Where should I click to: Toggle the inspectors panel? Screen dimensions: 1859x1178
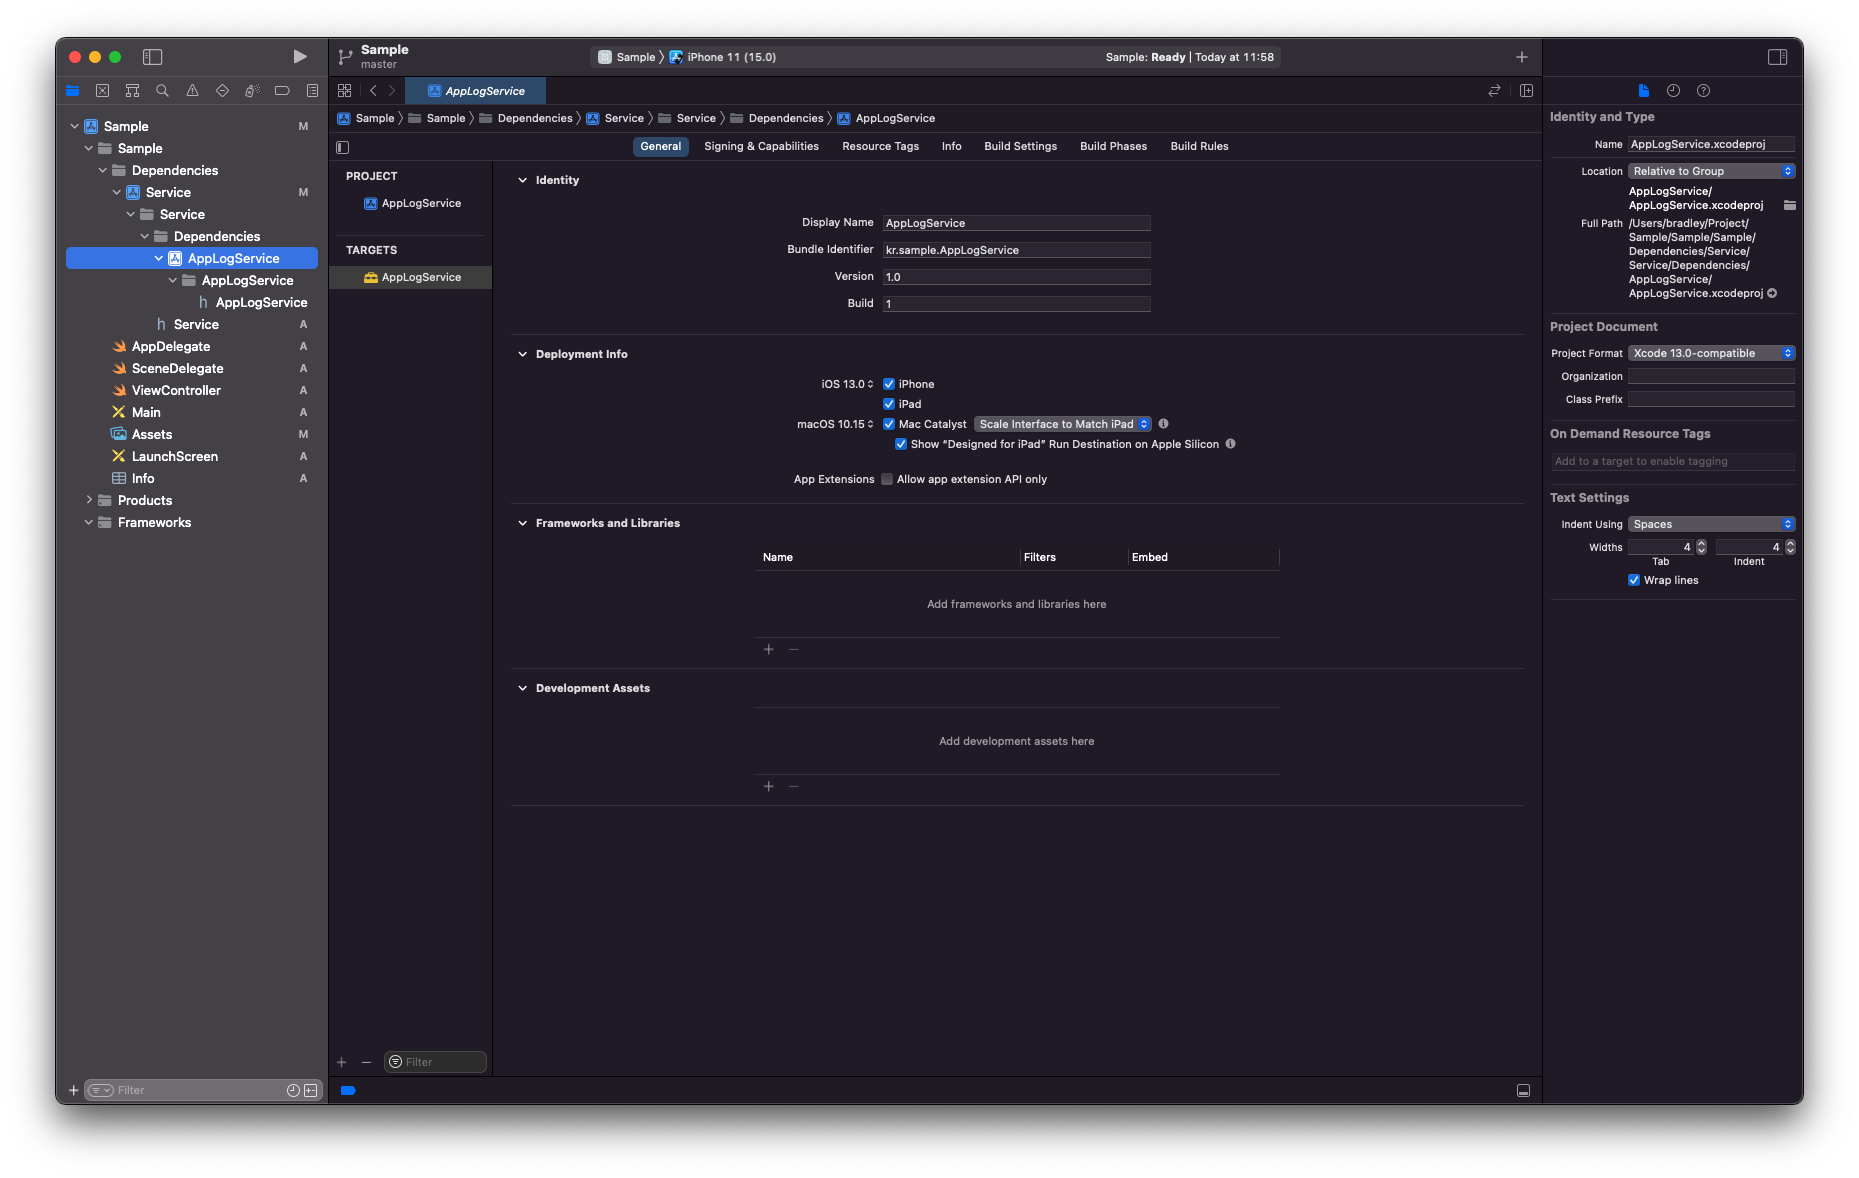(x=1777, y=57)
